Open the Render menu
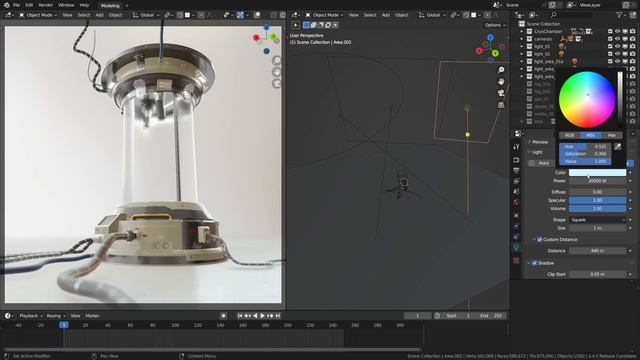640x360 pixels. point(45,5)
